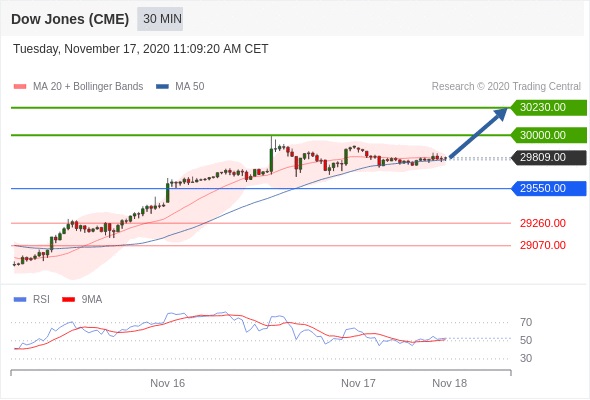Click the Research © 2020 Trading Central credit
The height and width of the screenshot is (400, 590).
point(506,87)
